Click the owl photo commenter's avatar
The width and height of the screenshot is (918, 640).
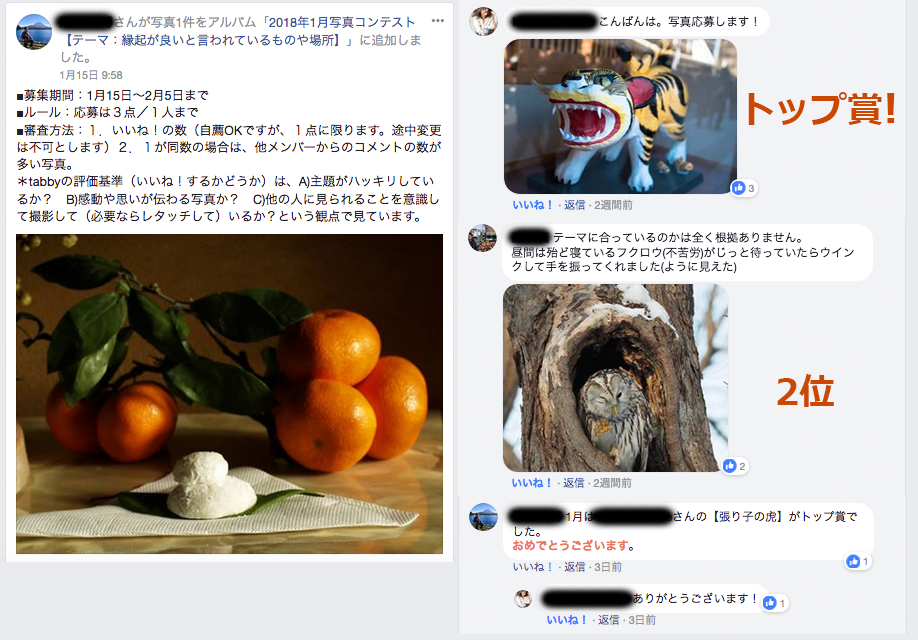(x=482, y=238)
